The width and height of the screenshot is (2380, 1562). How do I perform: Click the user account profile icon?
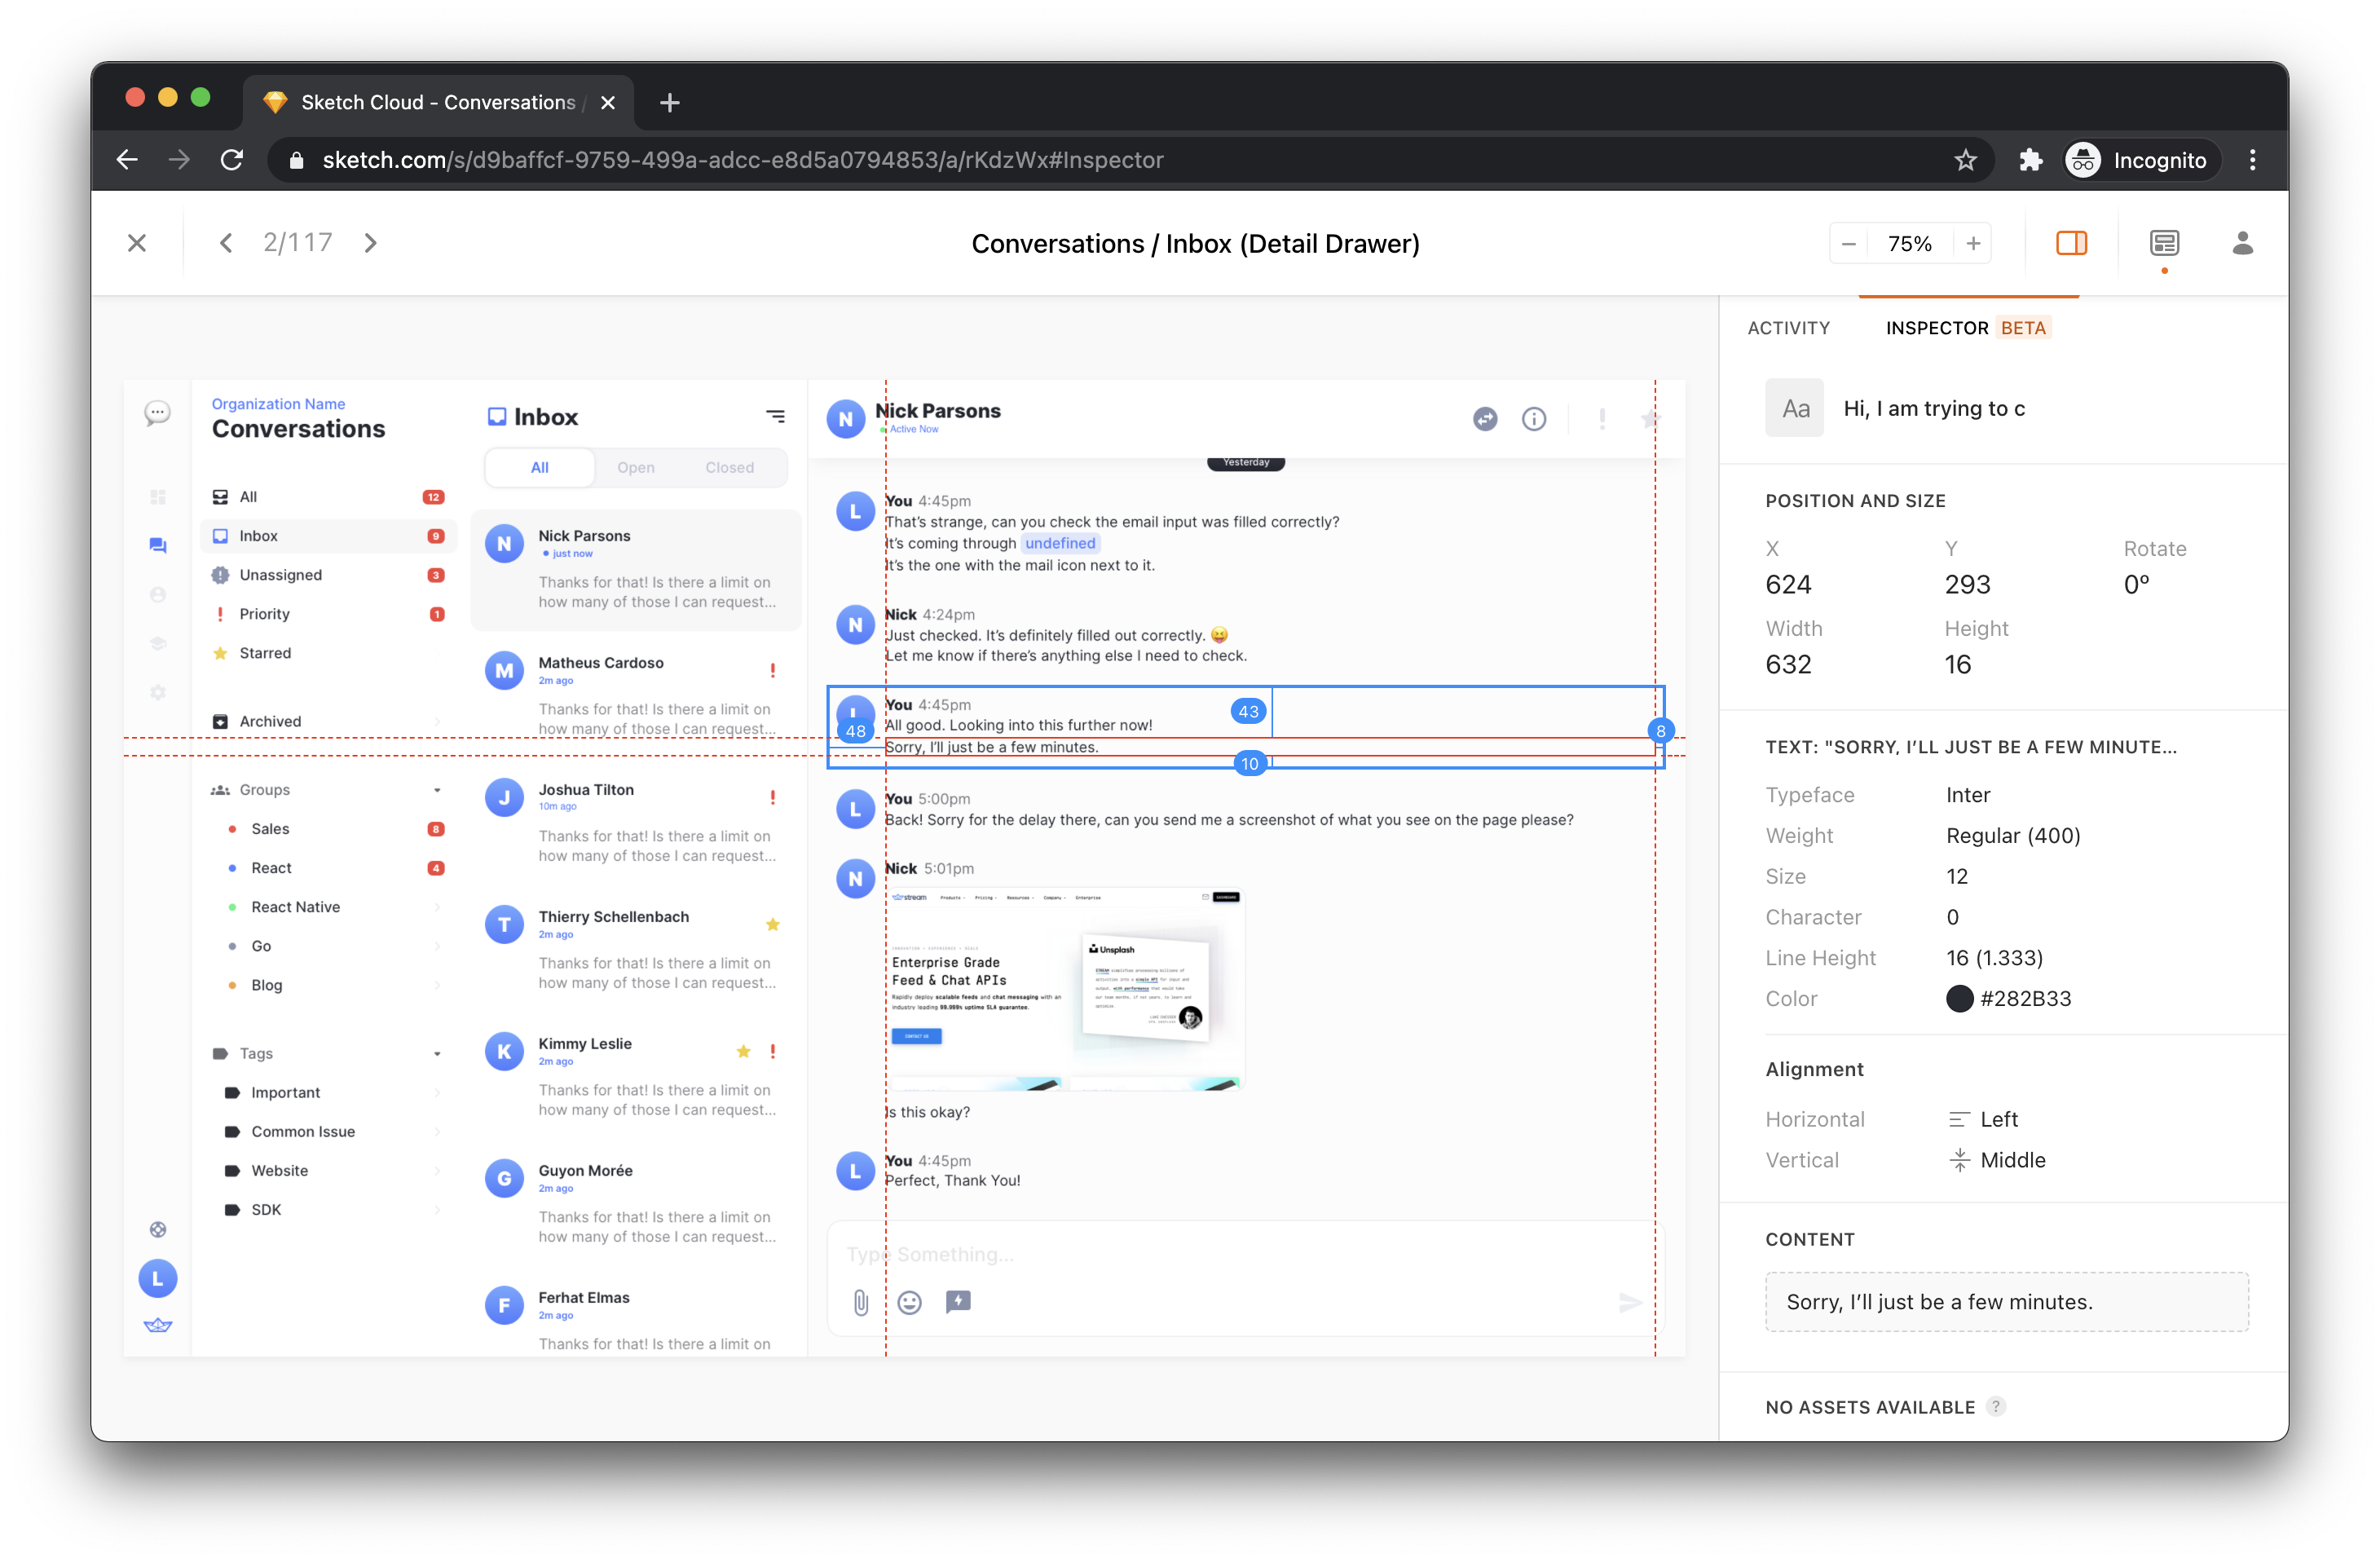[2242, 243]
